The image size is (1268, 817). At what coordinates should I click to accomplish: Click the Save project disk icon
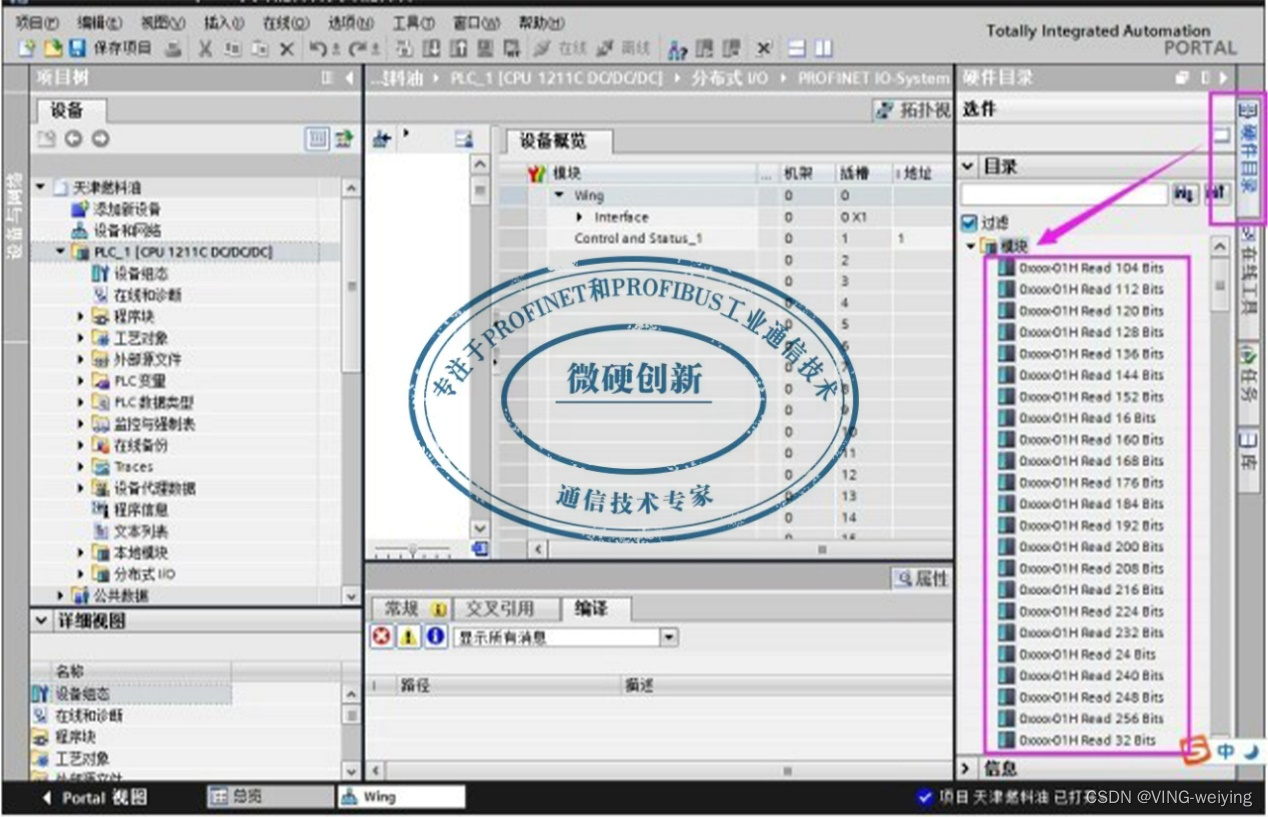pyautogui.click(x=76, y=48)
